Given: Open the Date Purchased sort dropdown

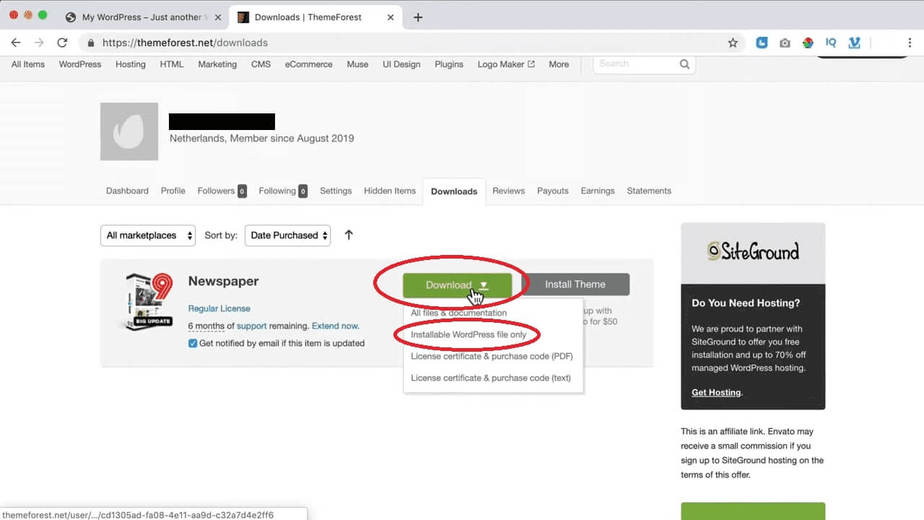Looking at the screenshot, I should click(x=288, y=235).
